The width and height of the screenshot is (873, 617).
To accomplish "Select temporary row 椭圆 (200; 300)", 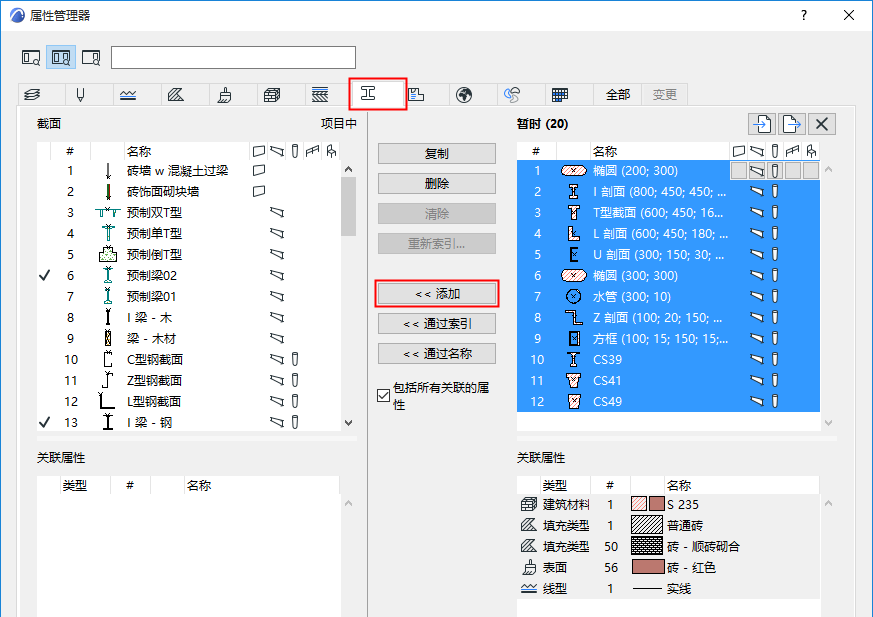I will coord(668,170).
